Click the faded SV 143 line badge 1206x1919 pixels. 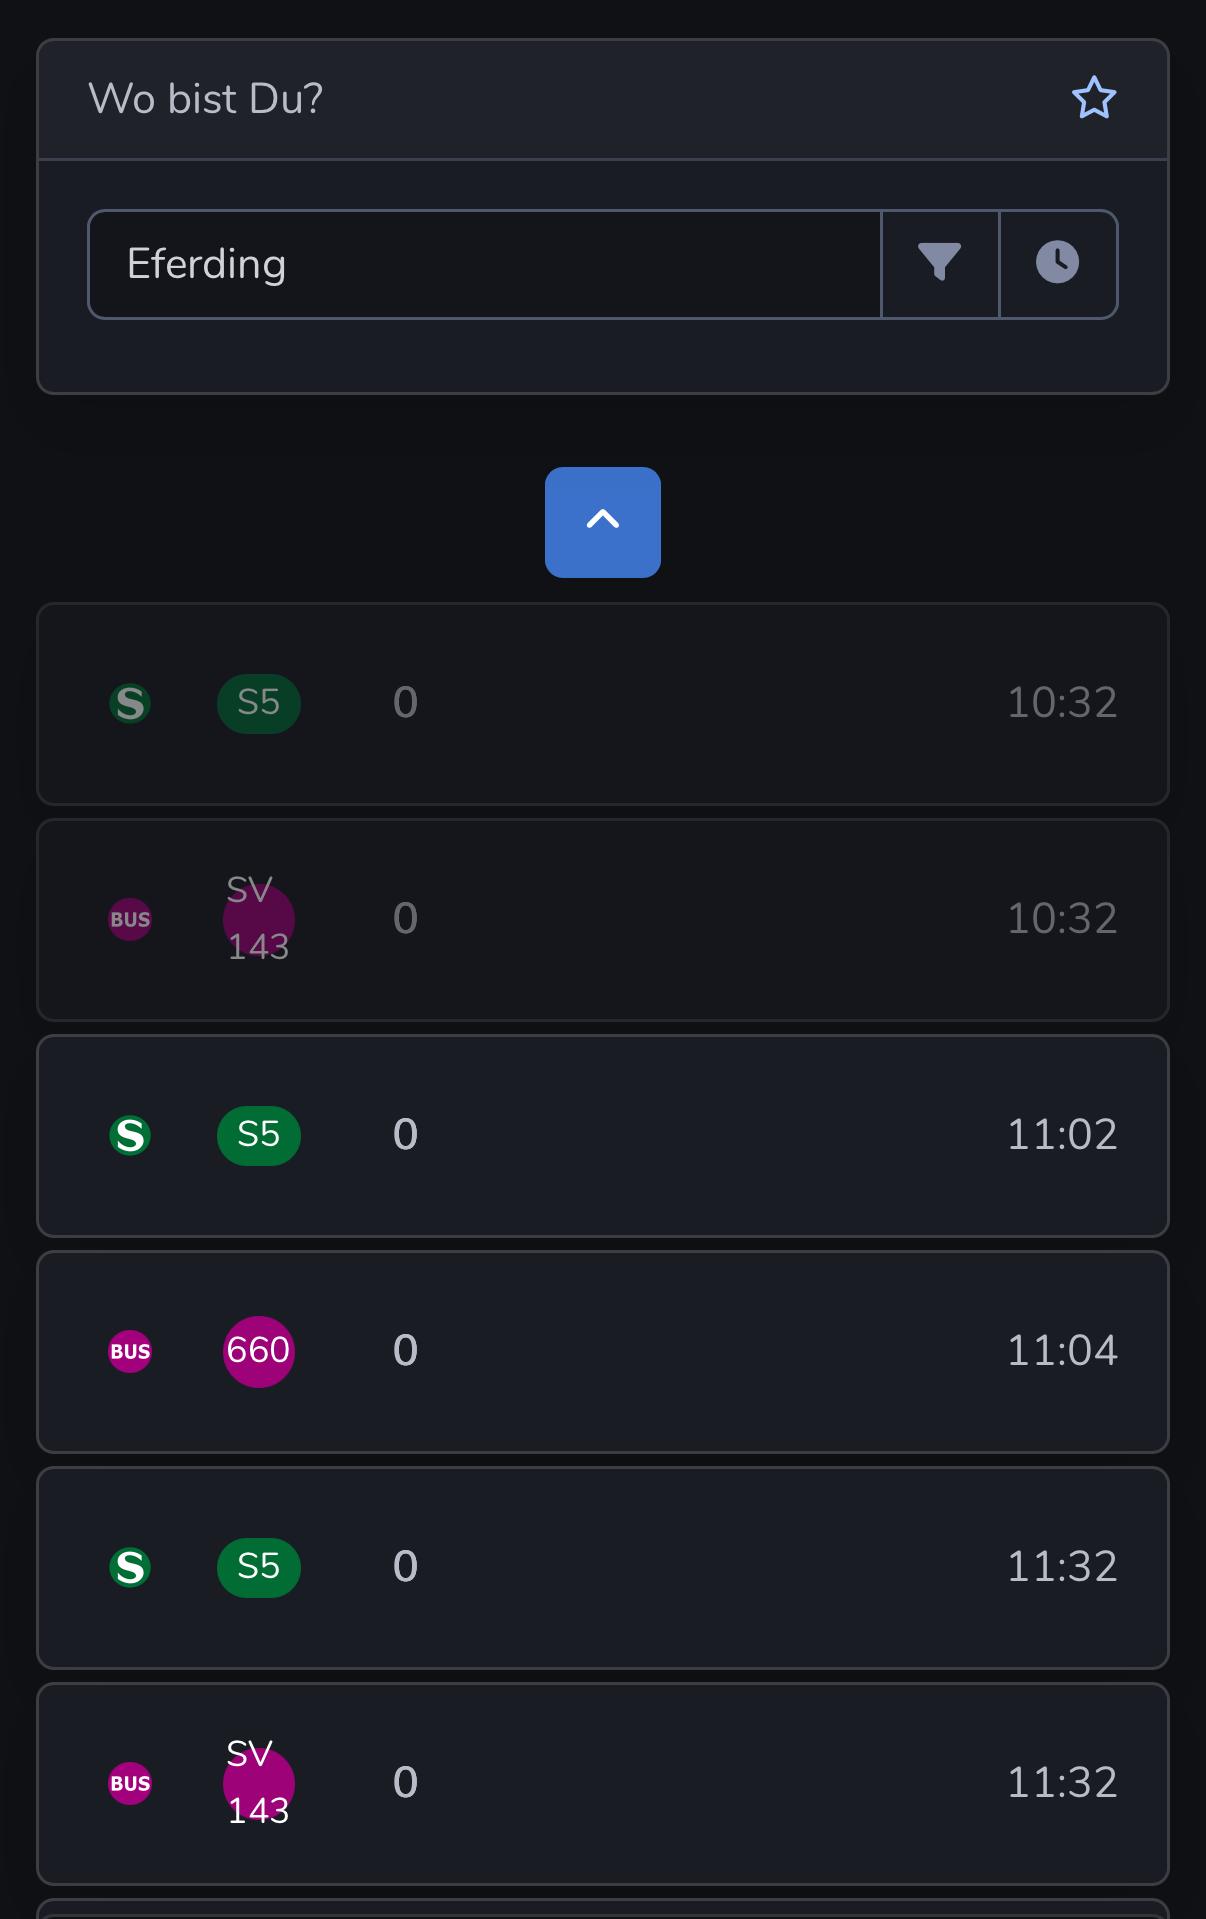tap(258, 920)
